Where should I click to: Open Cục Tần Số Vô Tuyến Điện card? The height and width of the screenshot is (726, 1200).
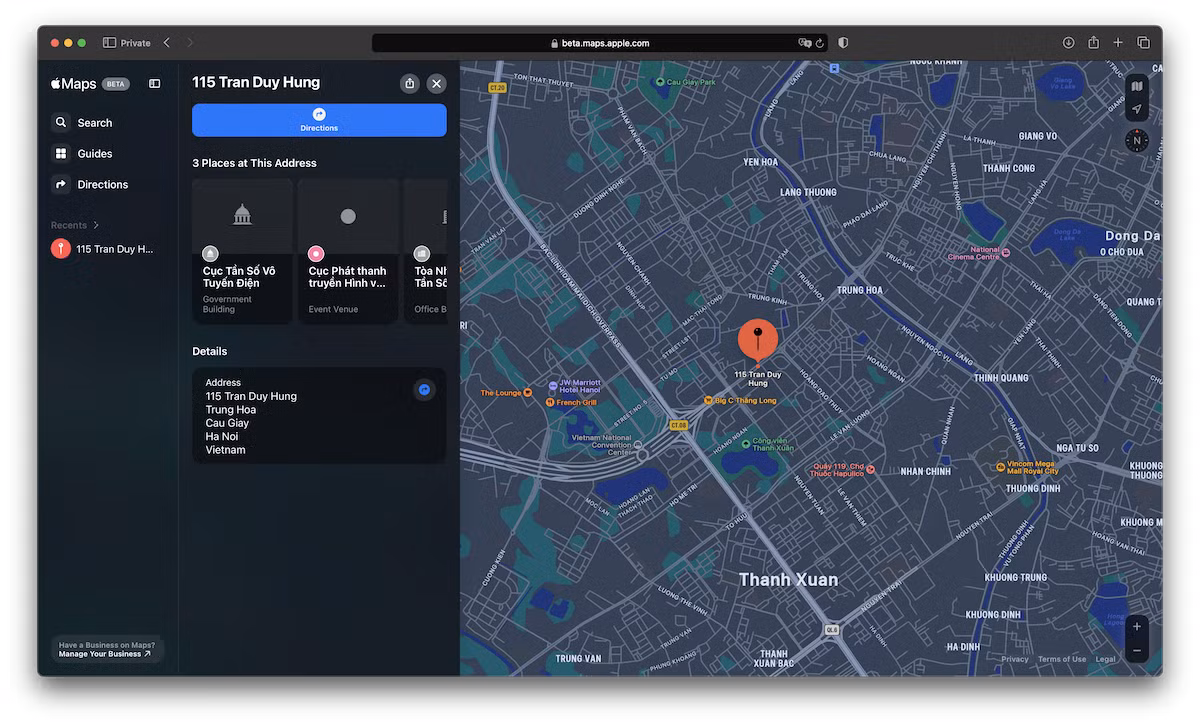tap(242, 251)
